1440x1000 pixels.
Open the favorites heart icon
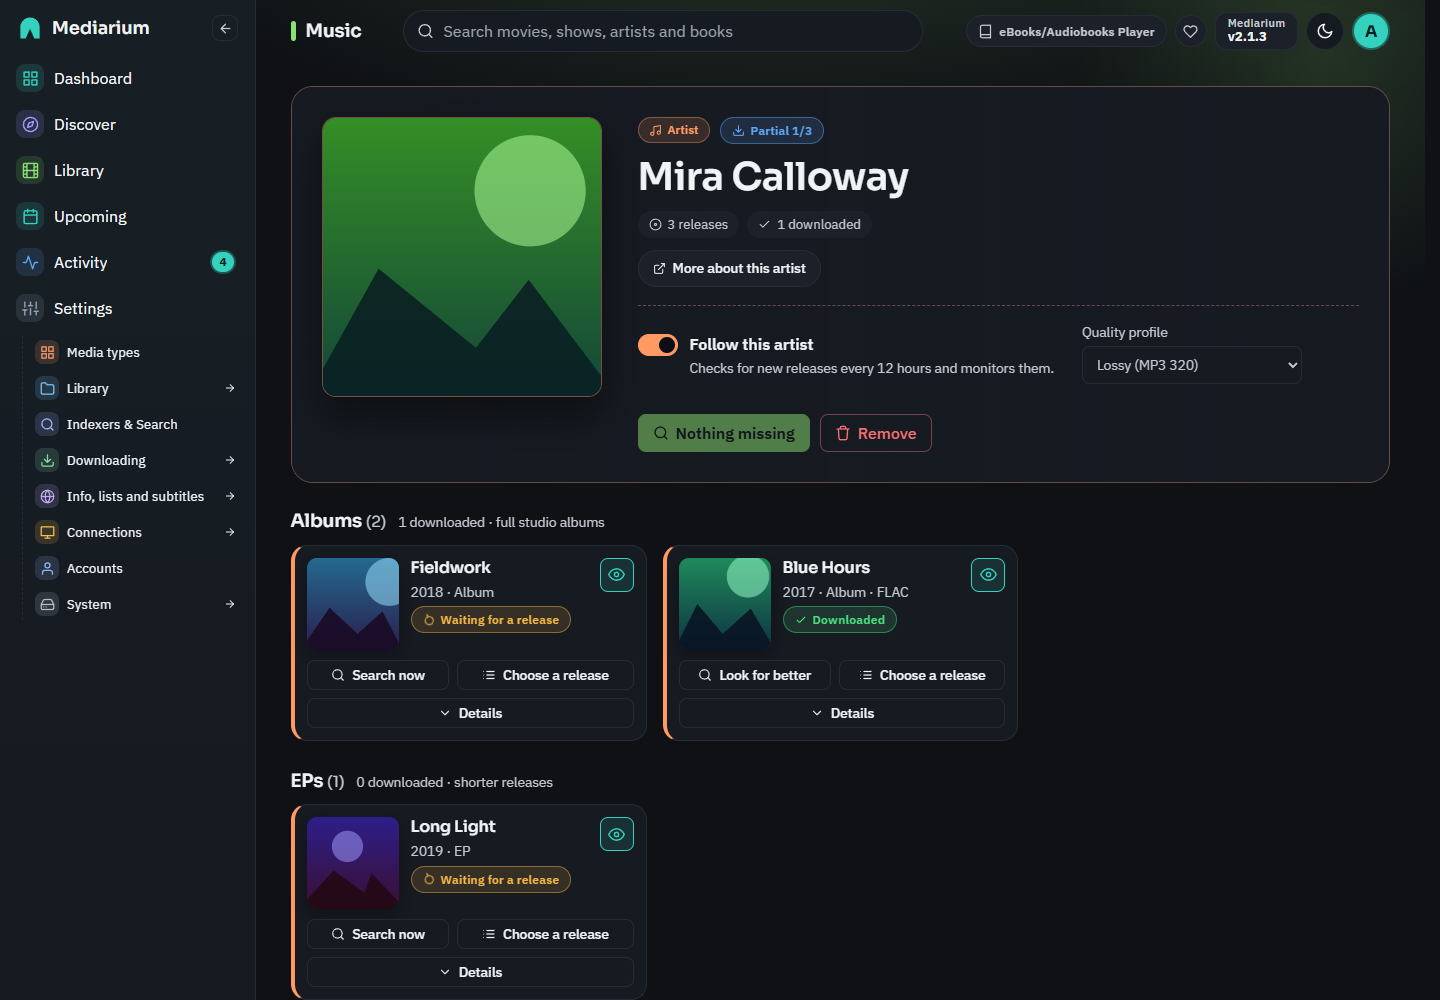pyautogui.click(x=1190, y=31)
